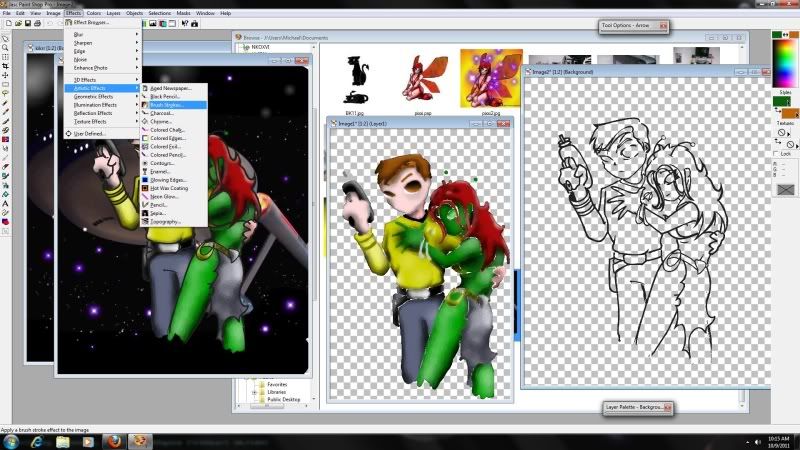Pick a color from the rainbow color picker
The height and width of the screenshot is (450, 800).
tap(785, 58)
